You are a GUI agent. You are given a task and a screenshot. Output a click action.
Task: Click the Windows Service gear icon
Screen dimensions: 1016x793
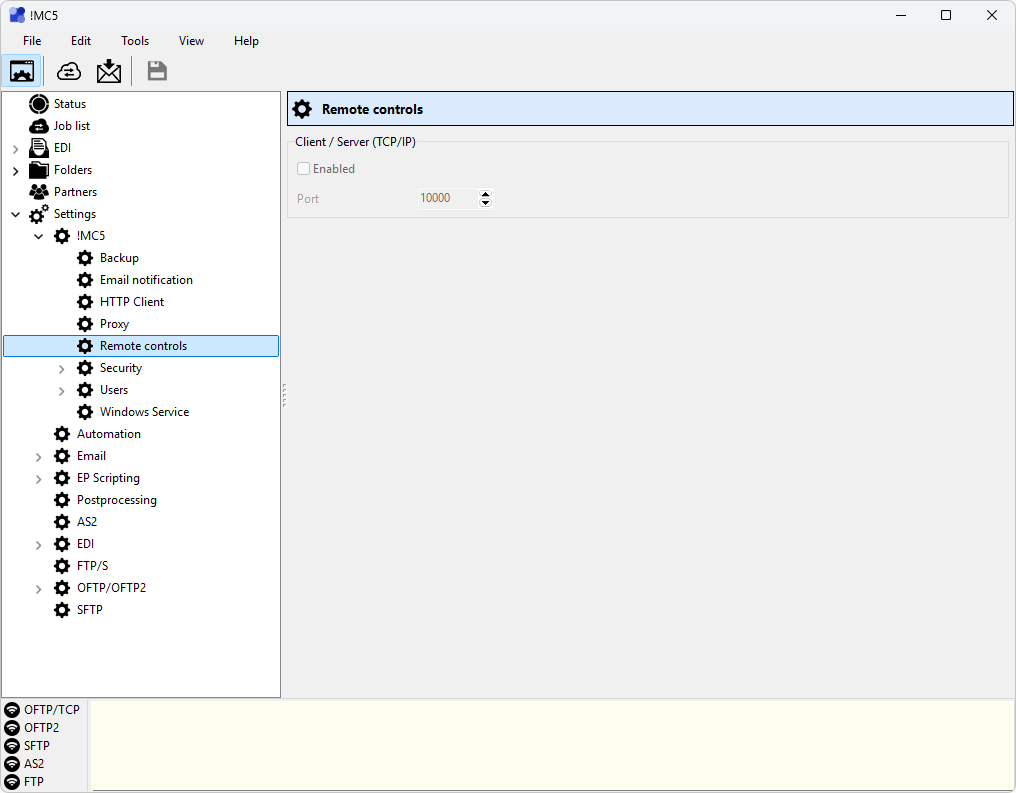85,412
